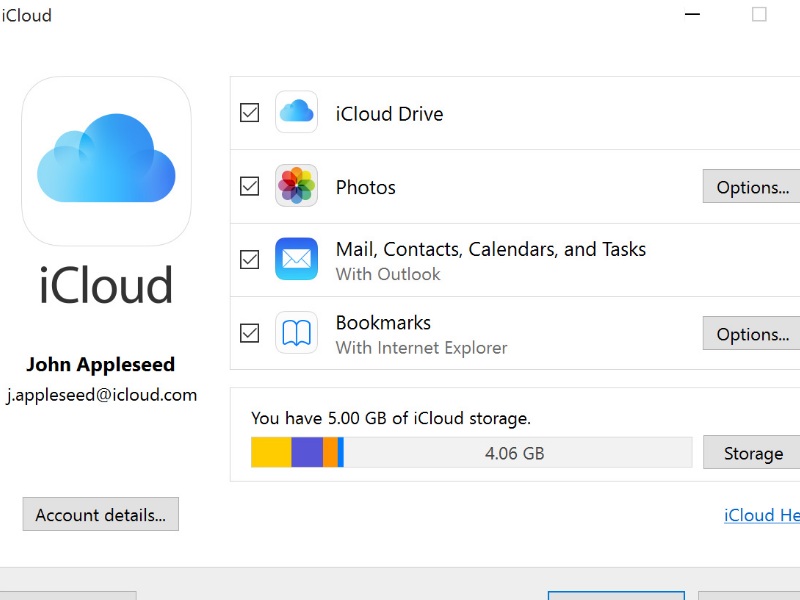The width and height of the screenshot is (800, 600).
Task: Click the 'With Internet Explorer' subtitle
Action: (x=421, y=348)
